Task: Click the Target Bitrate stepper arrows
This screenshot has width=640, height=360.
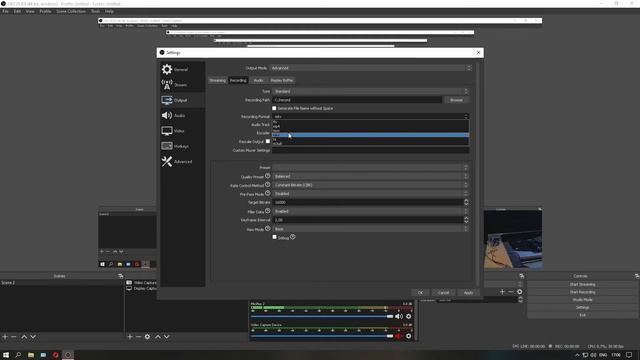Action: tap(466, 202)
